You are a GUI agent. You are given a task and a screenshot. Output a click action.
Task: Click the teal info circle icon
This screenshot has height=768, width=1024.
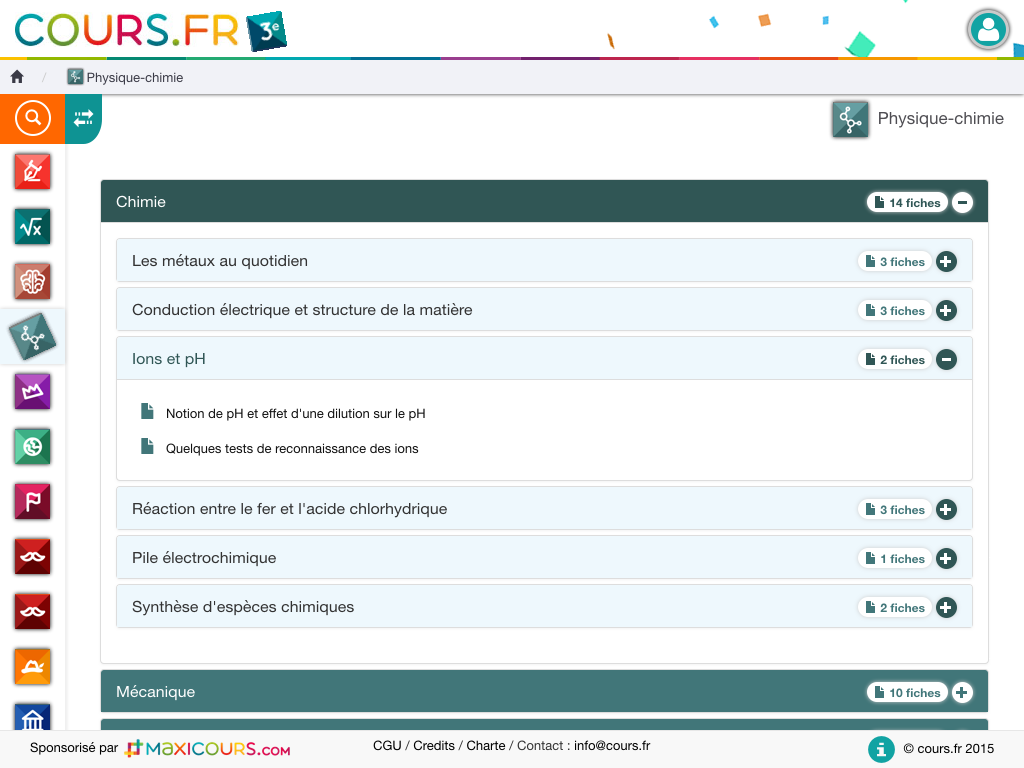pos(881,749)
